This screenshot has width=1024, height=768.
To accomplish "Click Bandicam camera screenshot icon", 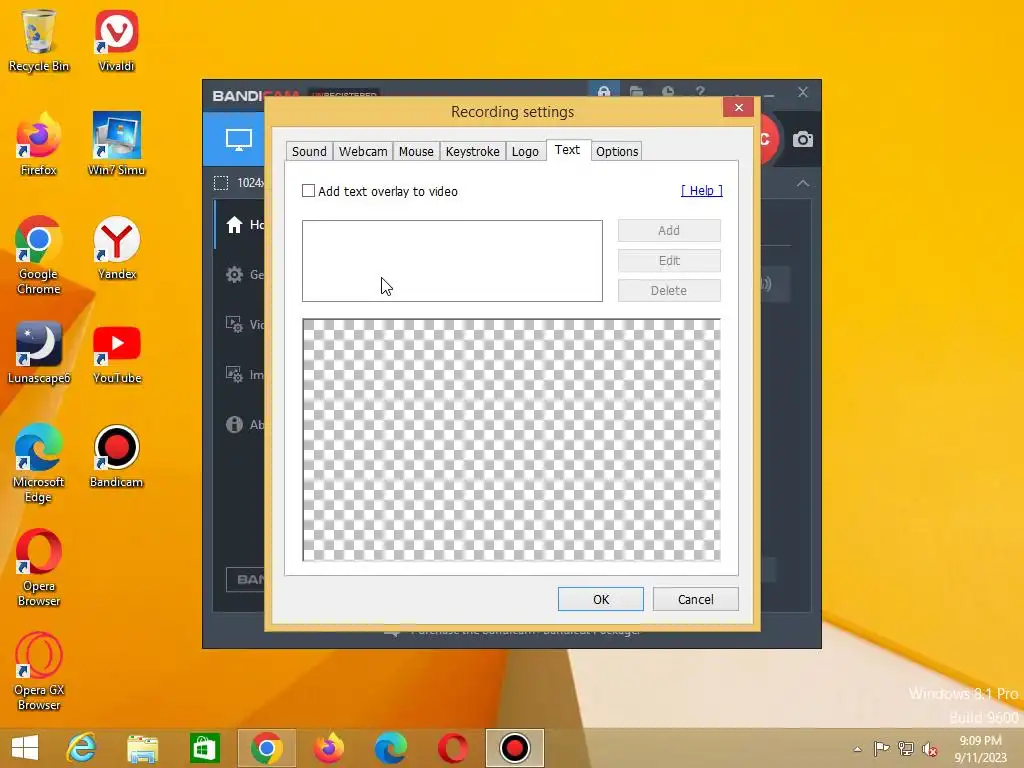I will click(x=803, y=139).
